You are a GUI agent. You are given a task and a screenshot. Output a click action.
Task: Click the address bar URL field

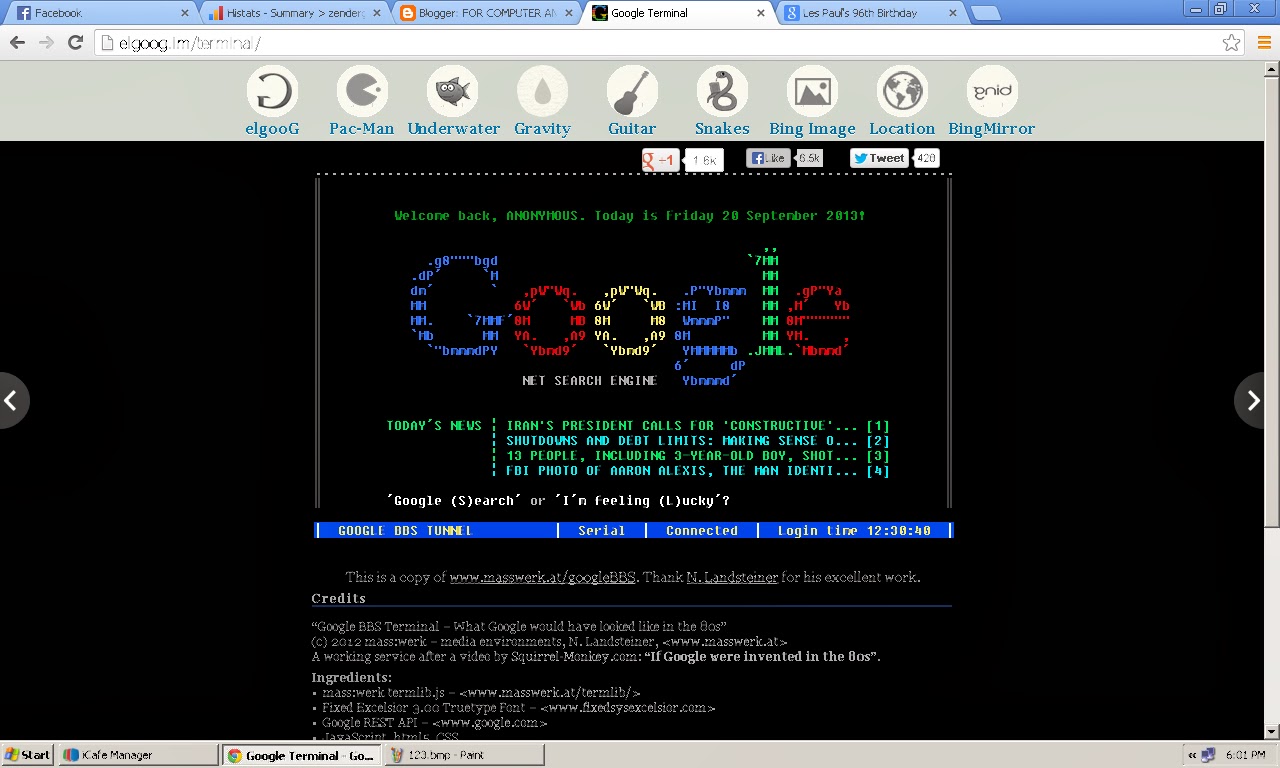660,43
